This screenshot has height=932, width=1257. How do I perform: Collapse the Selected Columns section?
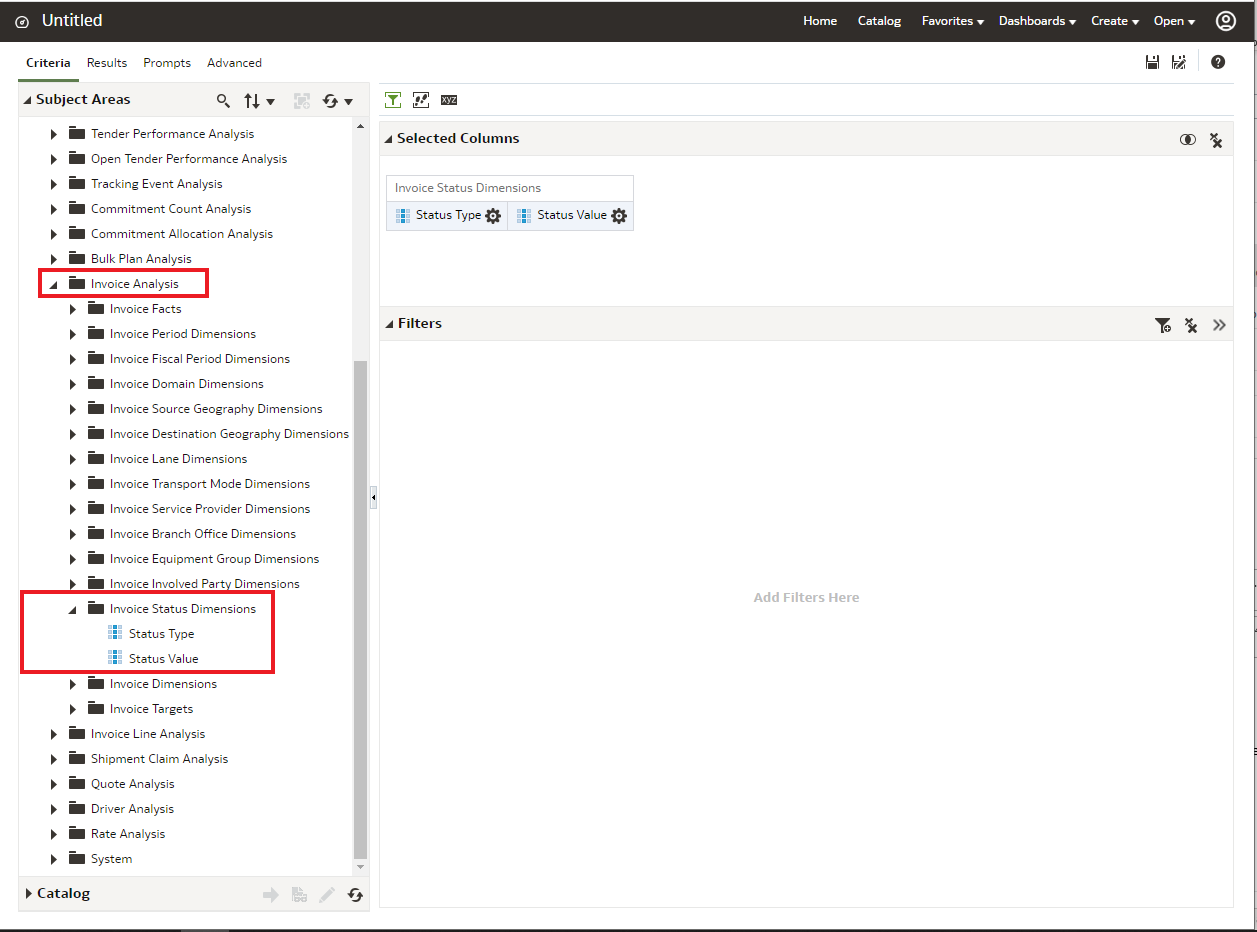click(388, 140)
